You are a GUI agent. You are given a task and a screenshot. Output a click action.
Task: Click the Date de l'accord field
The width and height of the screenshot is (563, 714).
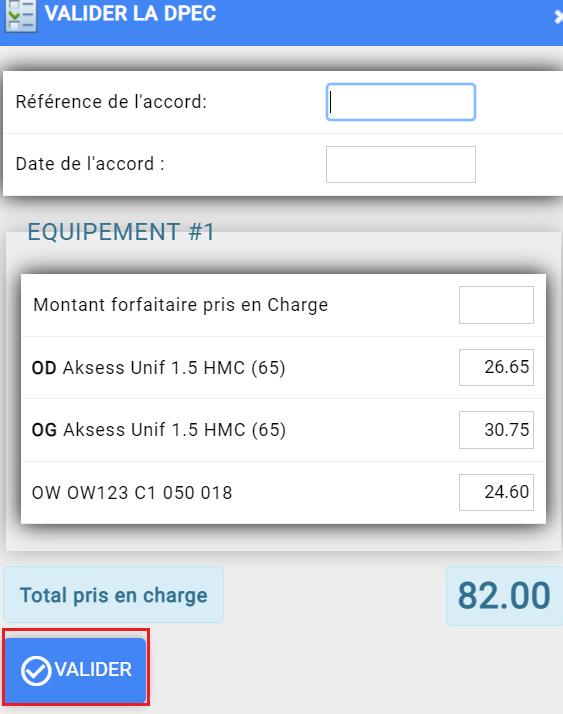[401, 164]
